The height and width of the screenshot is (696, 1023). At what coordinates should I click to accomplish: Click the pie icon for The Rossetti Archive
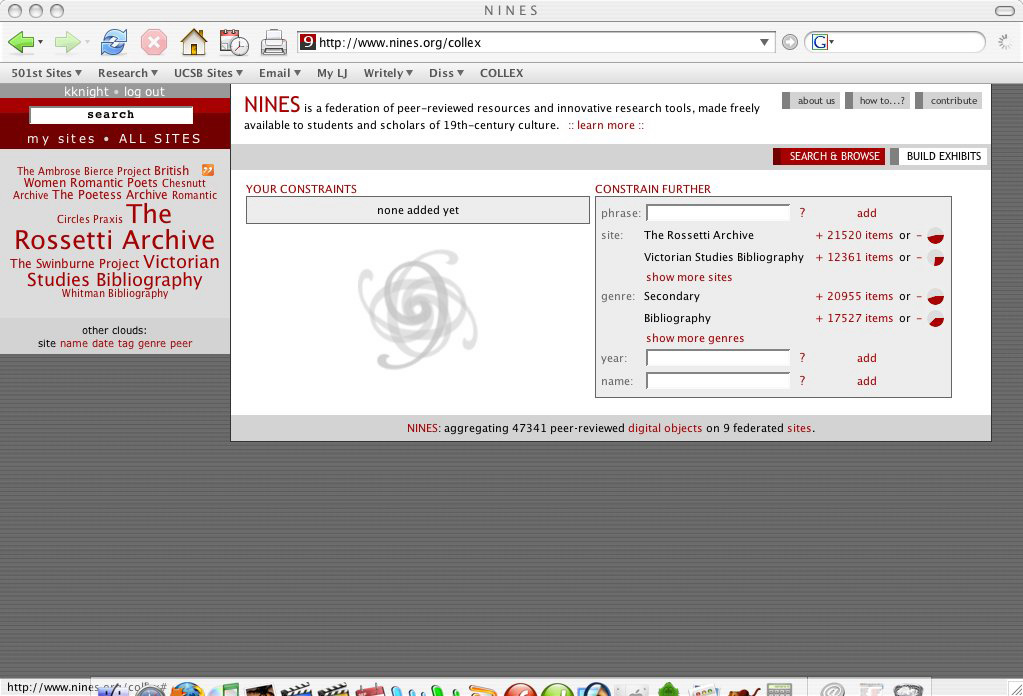(936, 235)
